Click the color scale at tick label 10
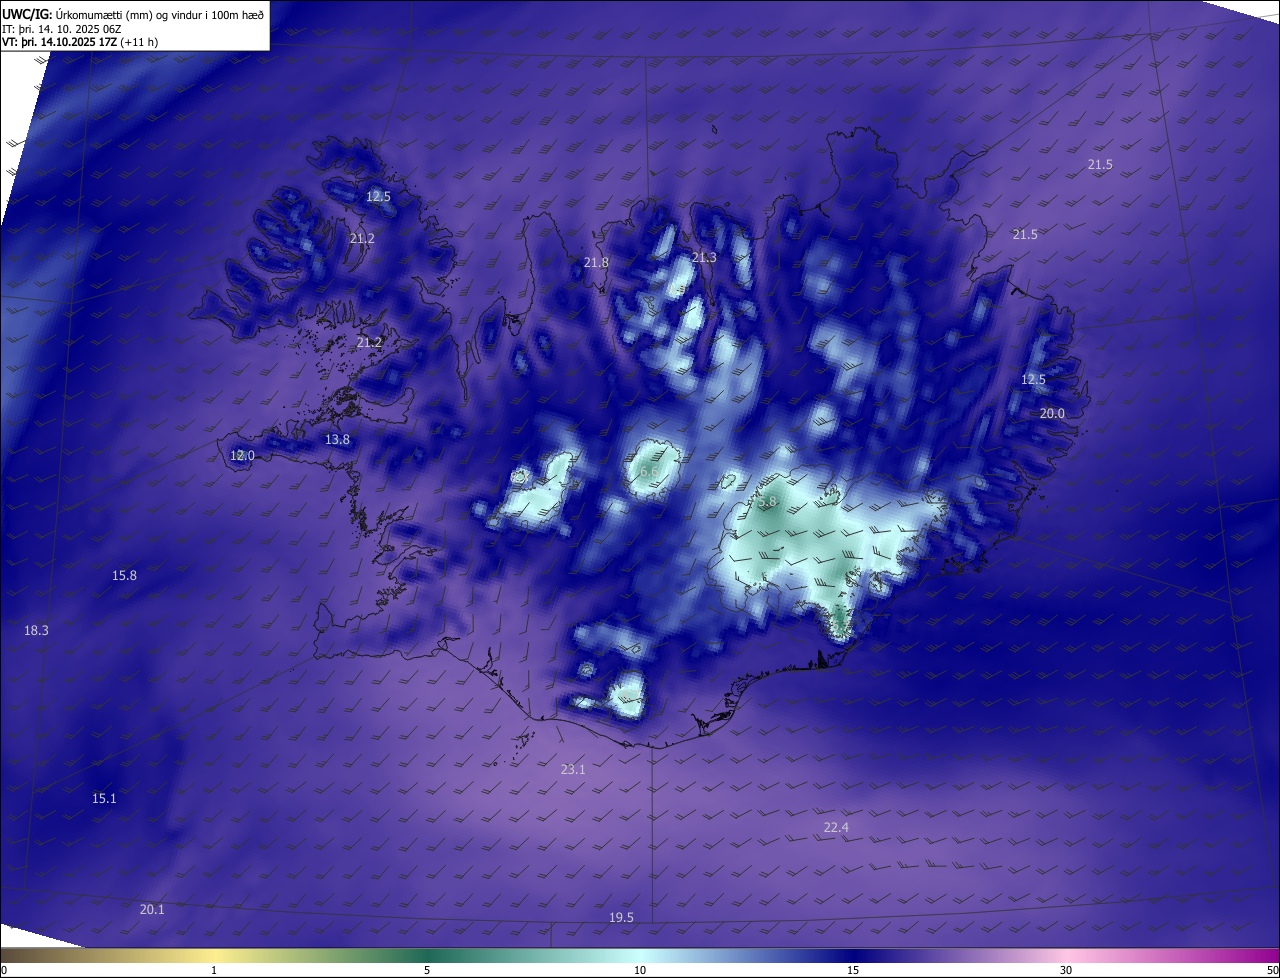1280x978 pixels. coord(640,970)
